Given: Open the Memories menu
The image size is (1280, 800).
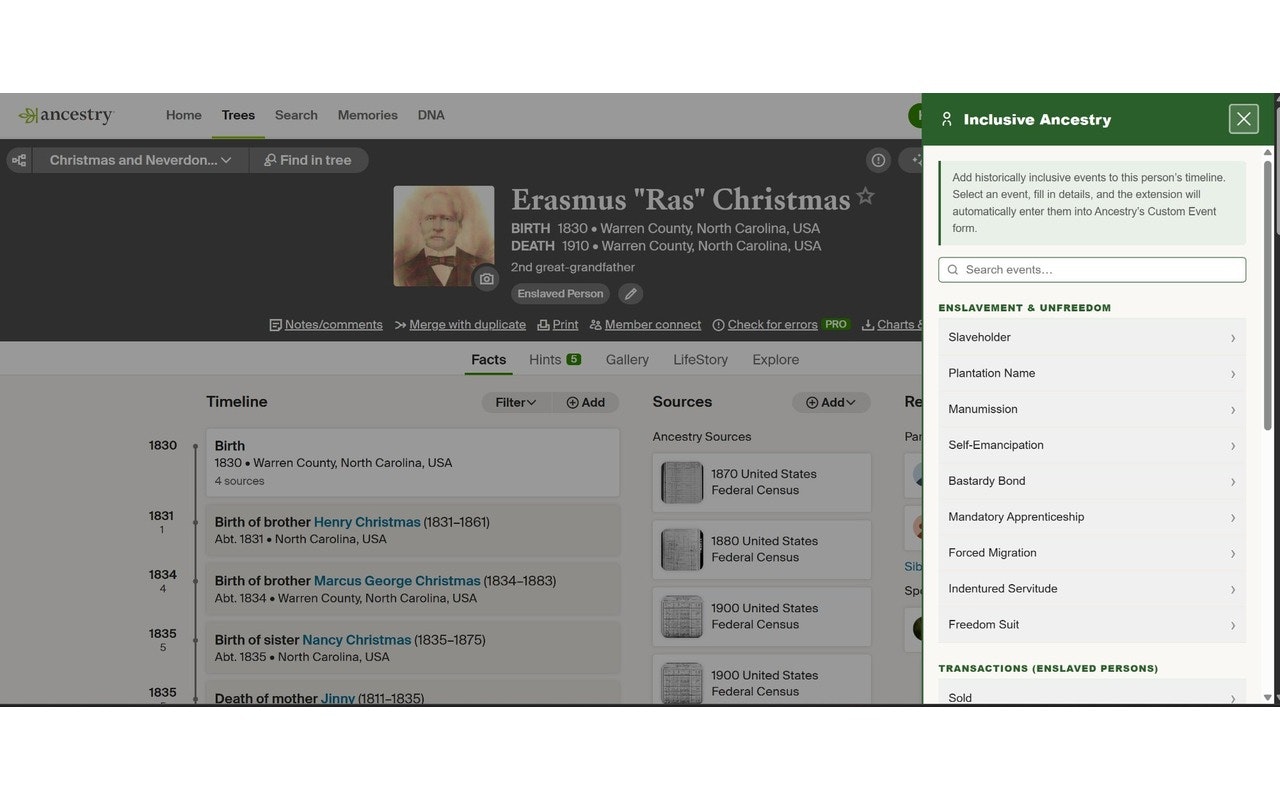Looking at the screenshot, I should pyautogui.click(x=368, y=115).
